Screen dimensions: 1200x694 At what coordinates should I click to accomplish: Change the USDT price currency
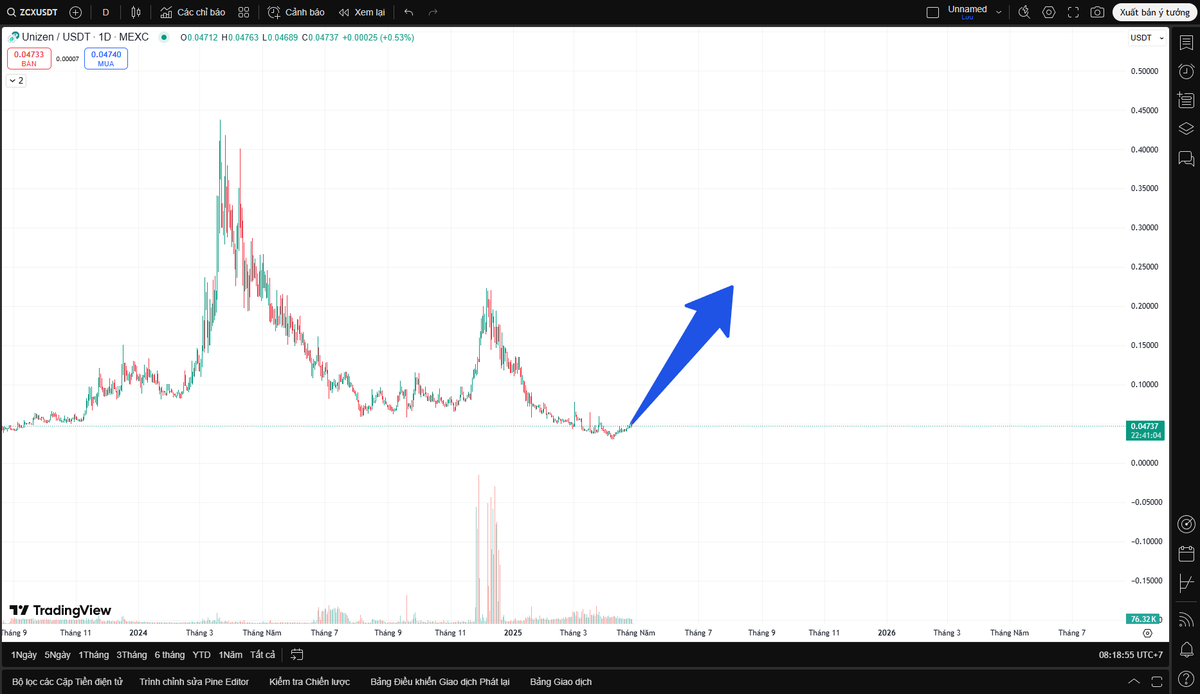(x=1146, y=38)
